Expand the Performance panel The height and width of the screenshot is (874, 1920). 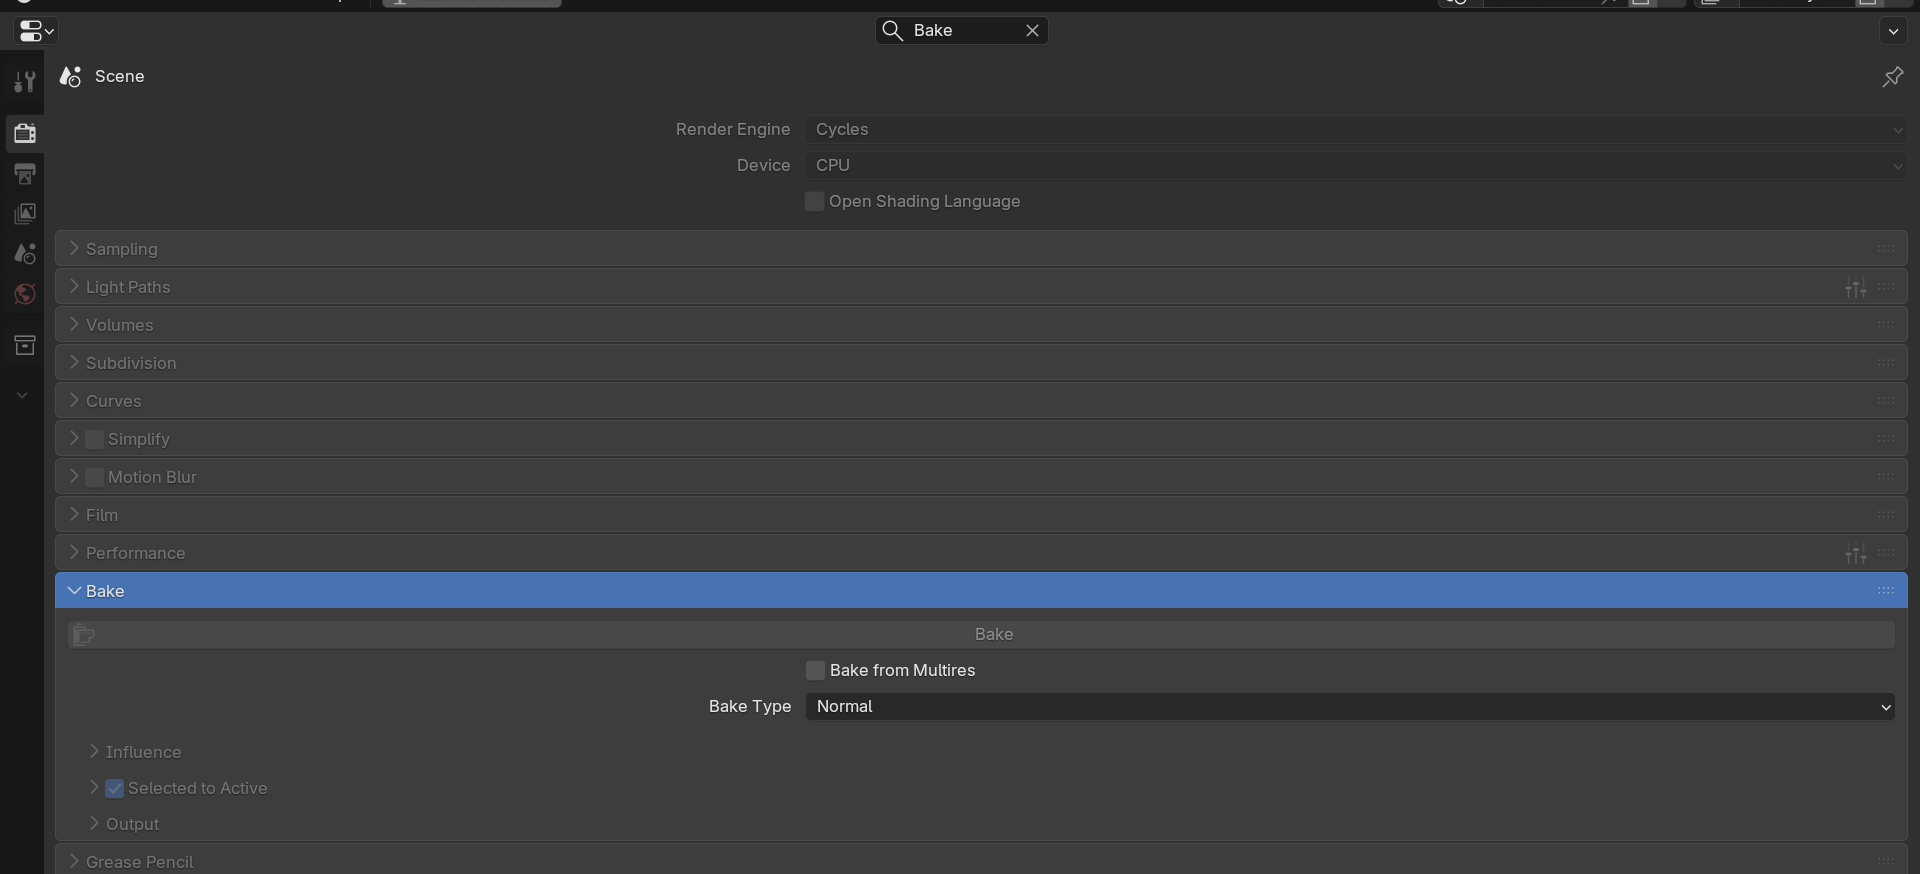pyautogui.click(x=980, y=553)
